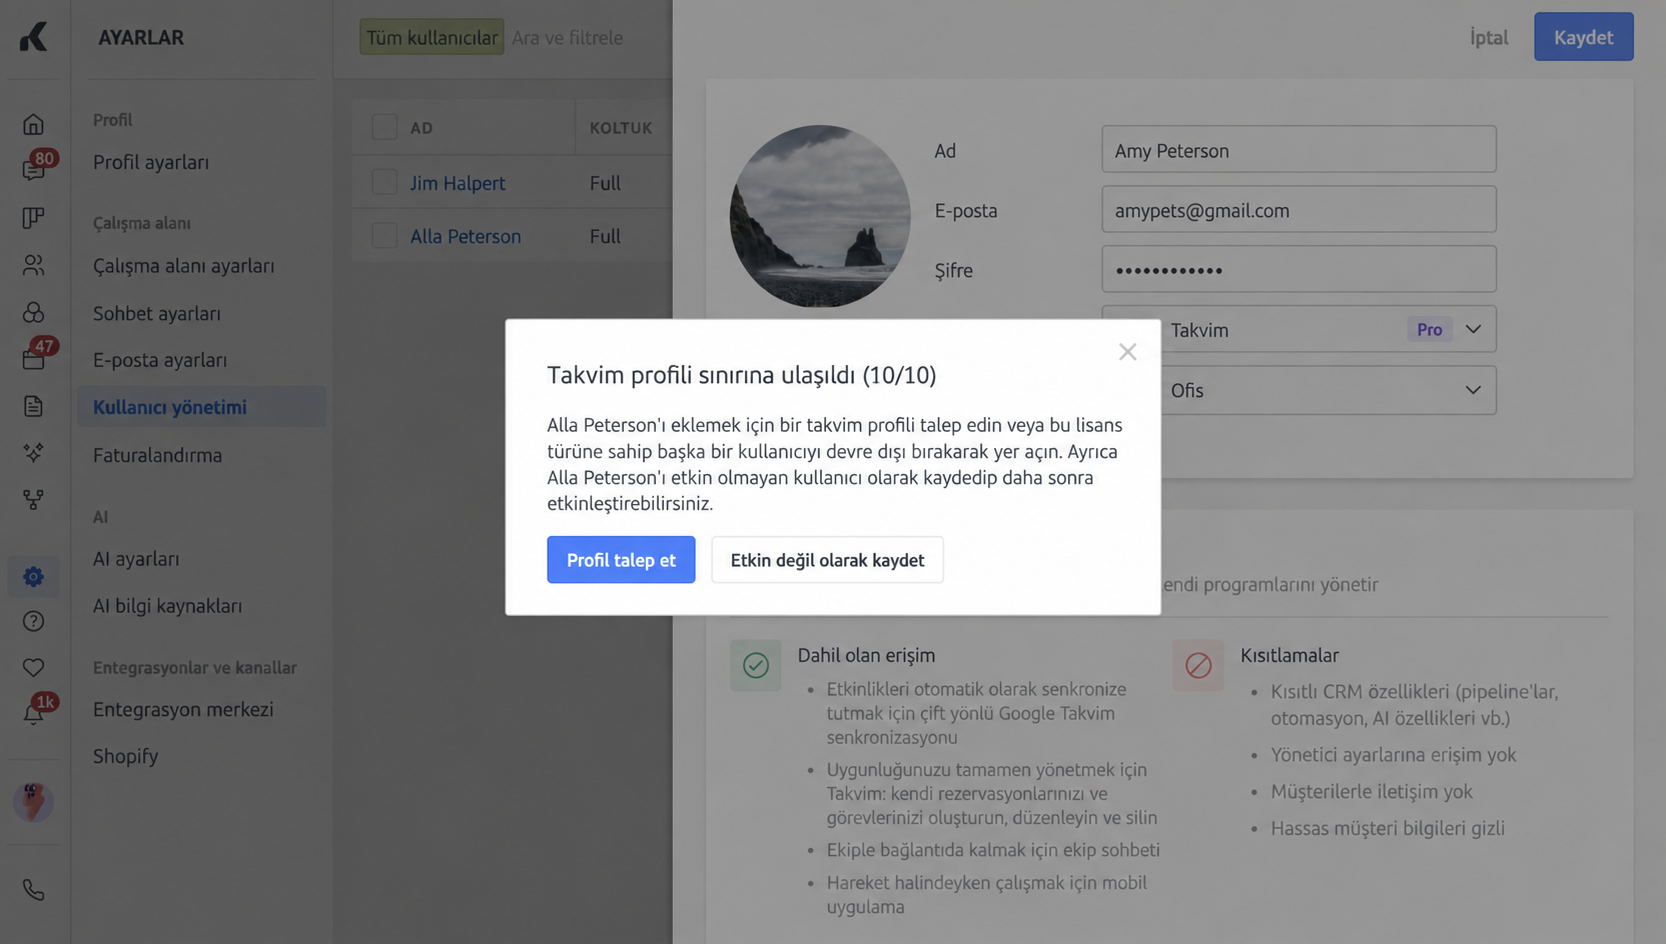Open the contacts people icon in sidebar
This screenshot has height=944, width=1666.
tap(33, 265)
